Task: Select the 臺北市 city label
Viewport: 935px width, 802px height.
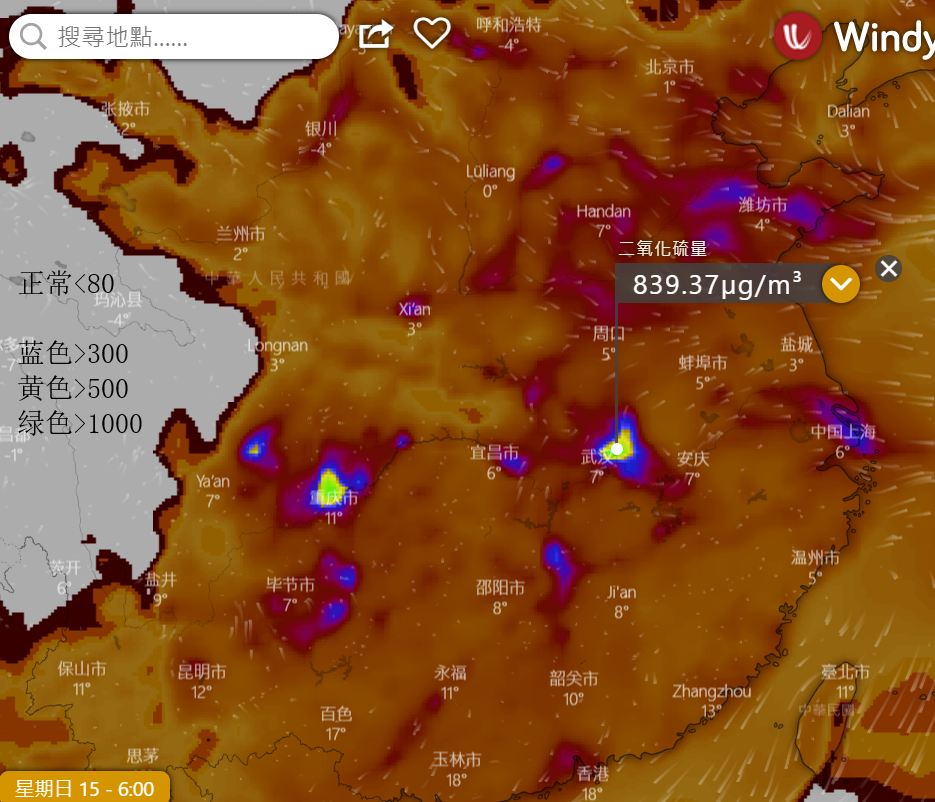Action: 845,672
